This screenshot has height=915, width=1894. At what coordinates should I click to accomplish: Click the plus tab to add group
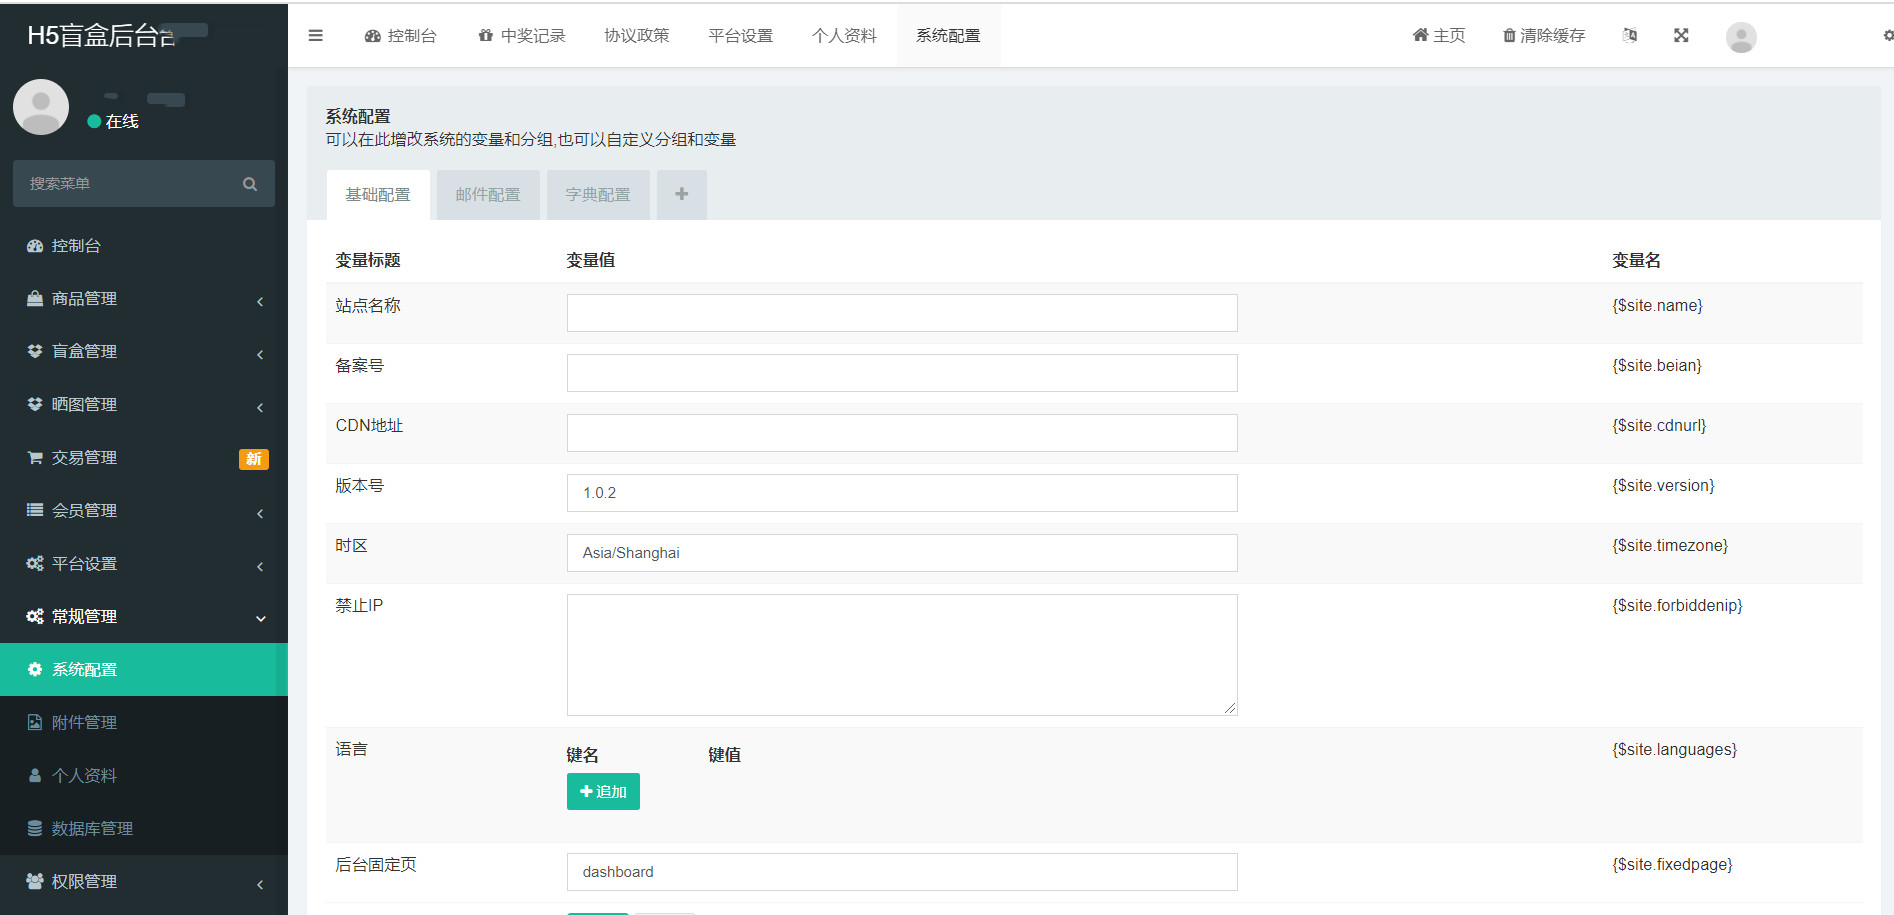click(x=681, y=194)
